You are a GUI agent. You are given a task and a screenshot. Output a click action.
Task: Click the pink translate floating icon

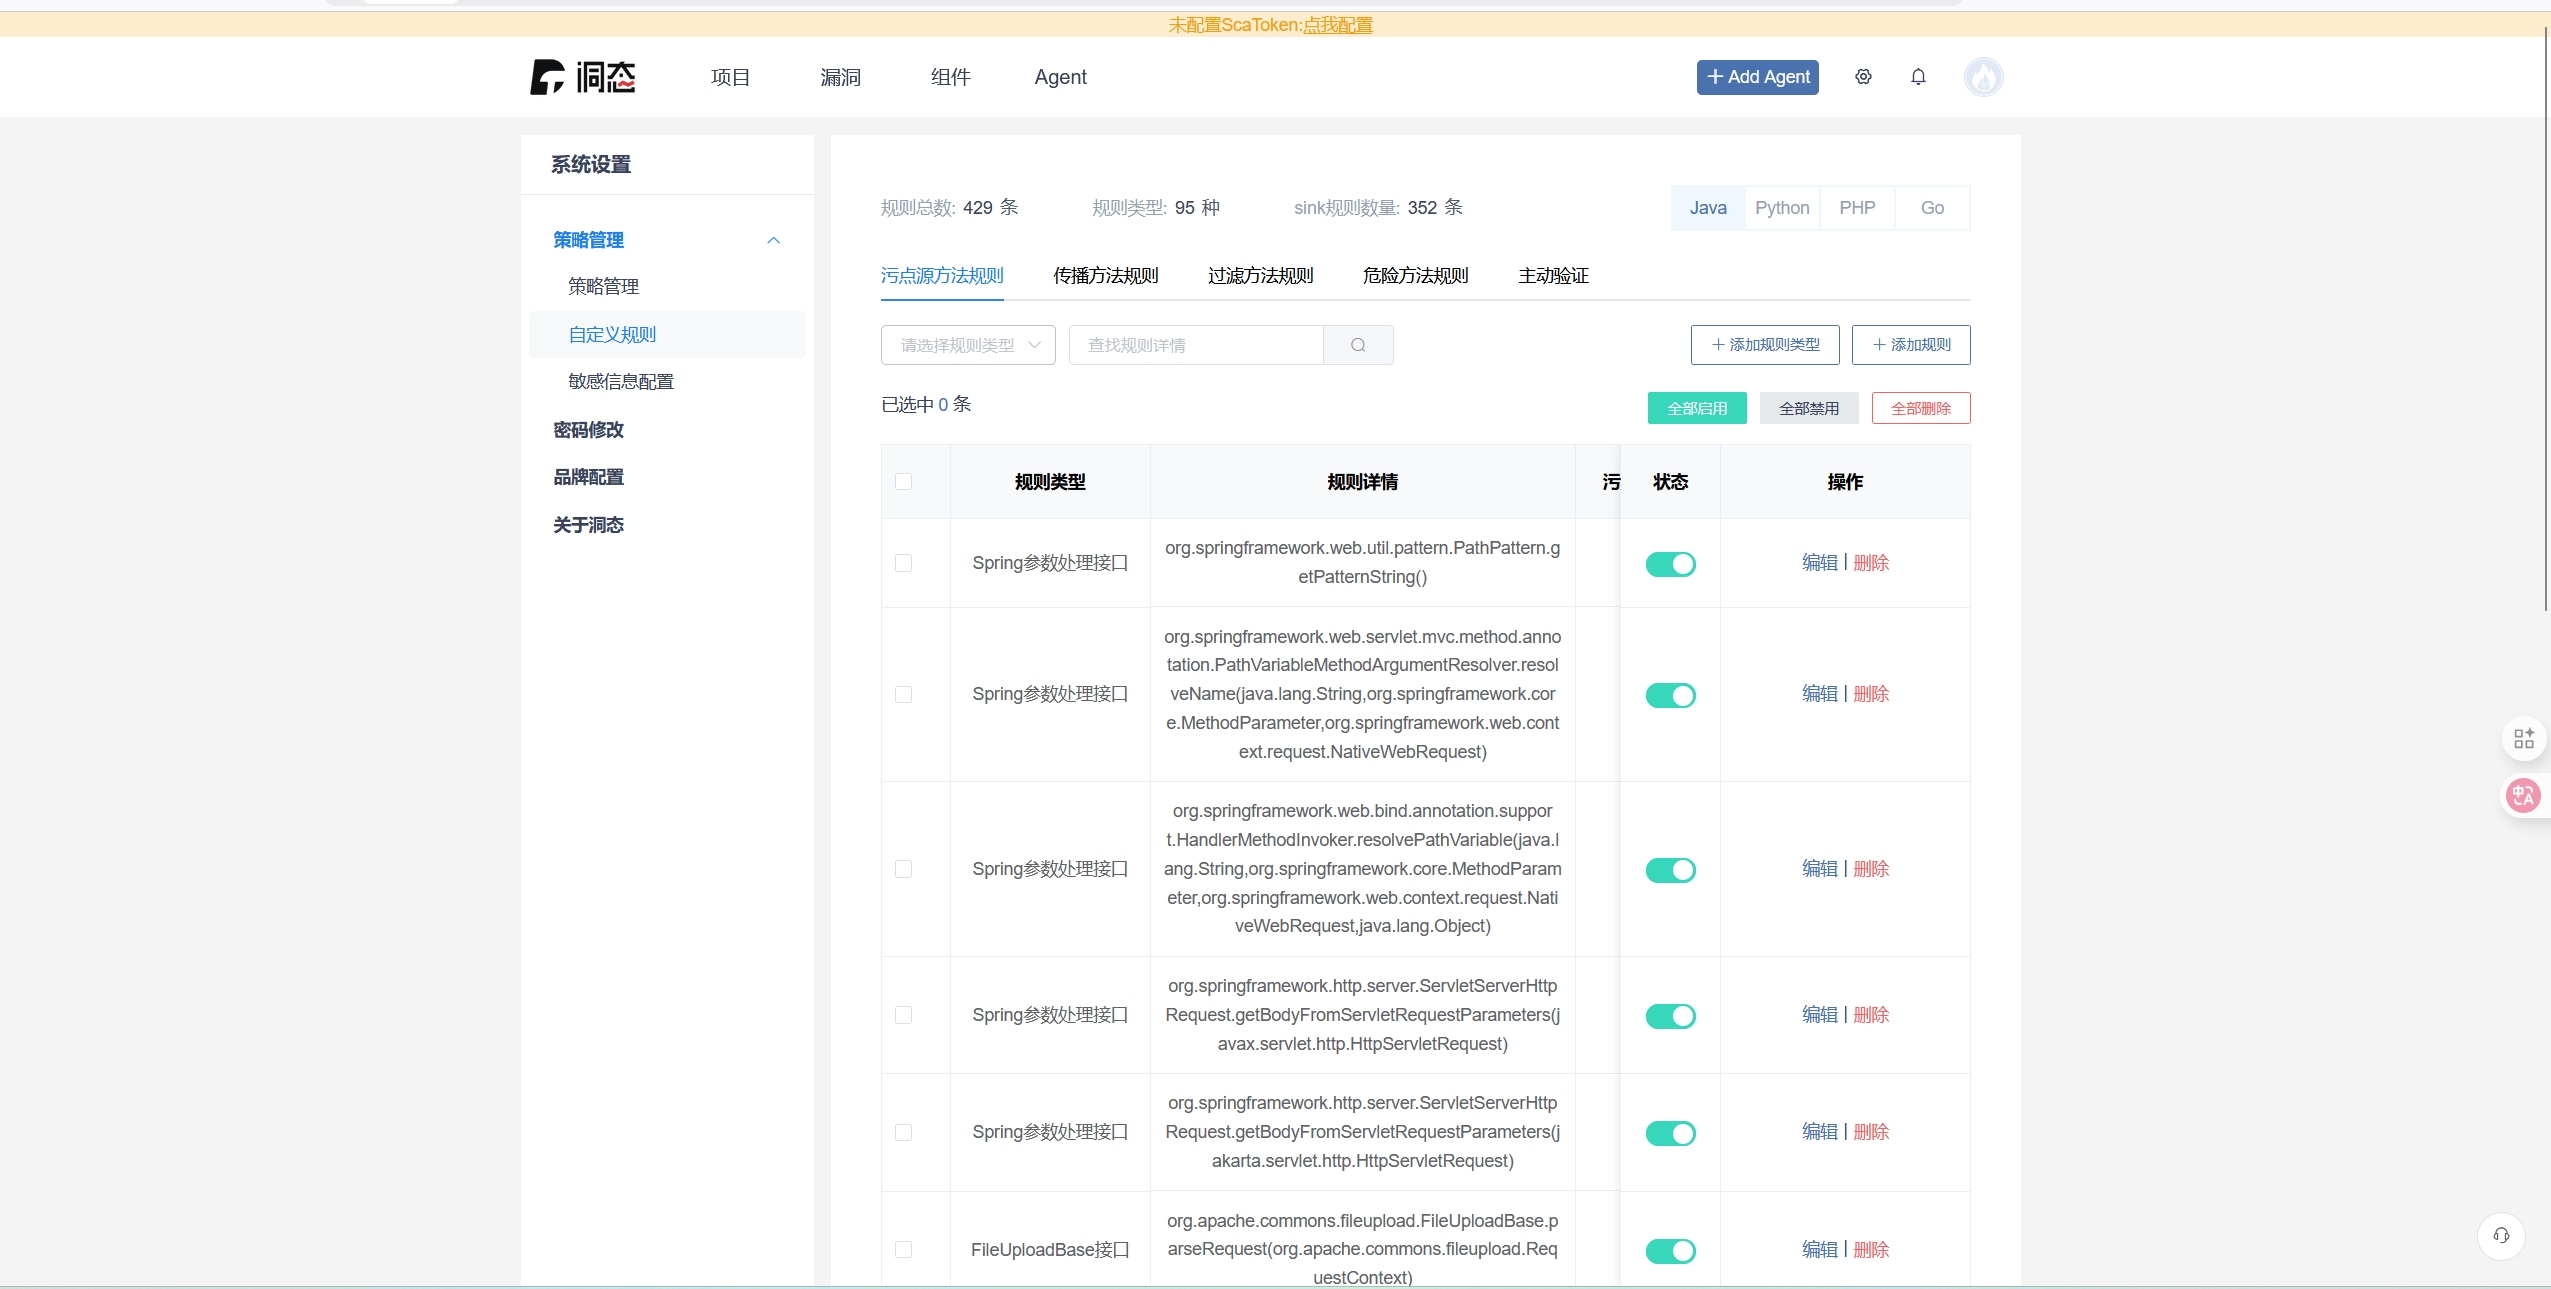[x=2523, y=796]
